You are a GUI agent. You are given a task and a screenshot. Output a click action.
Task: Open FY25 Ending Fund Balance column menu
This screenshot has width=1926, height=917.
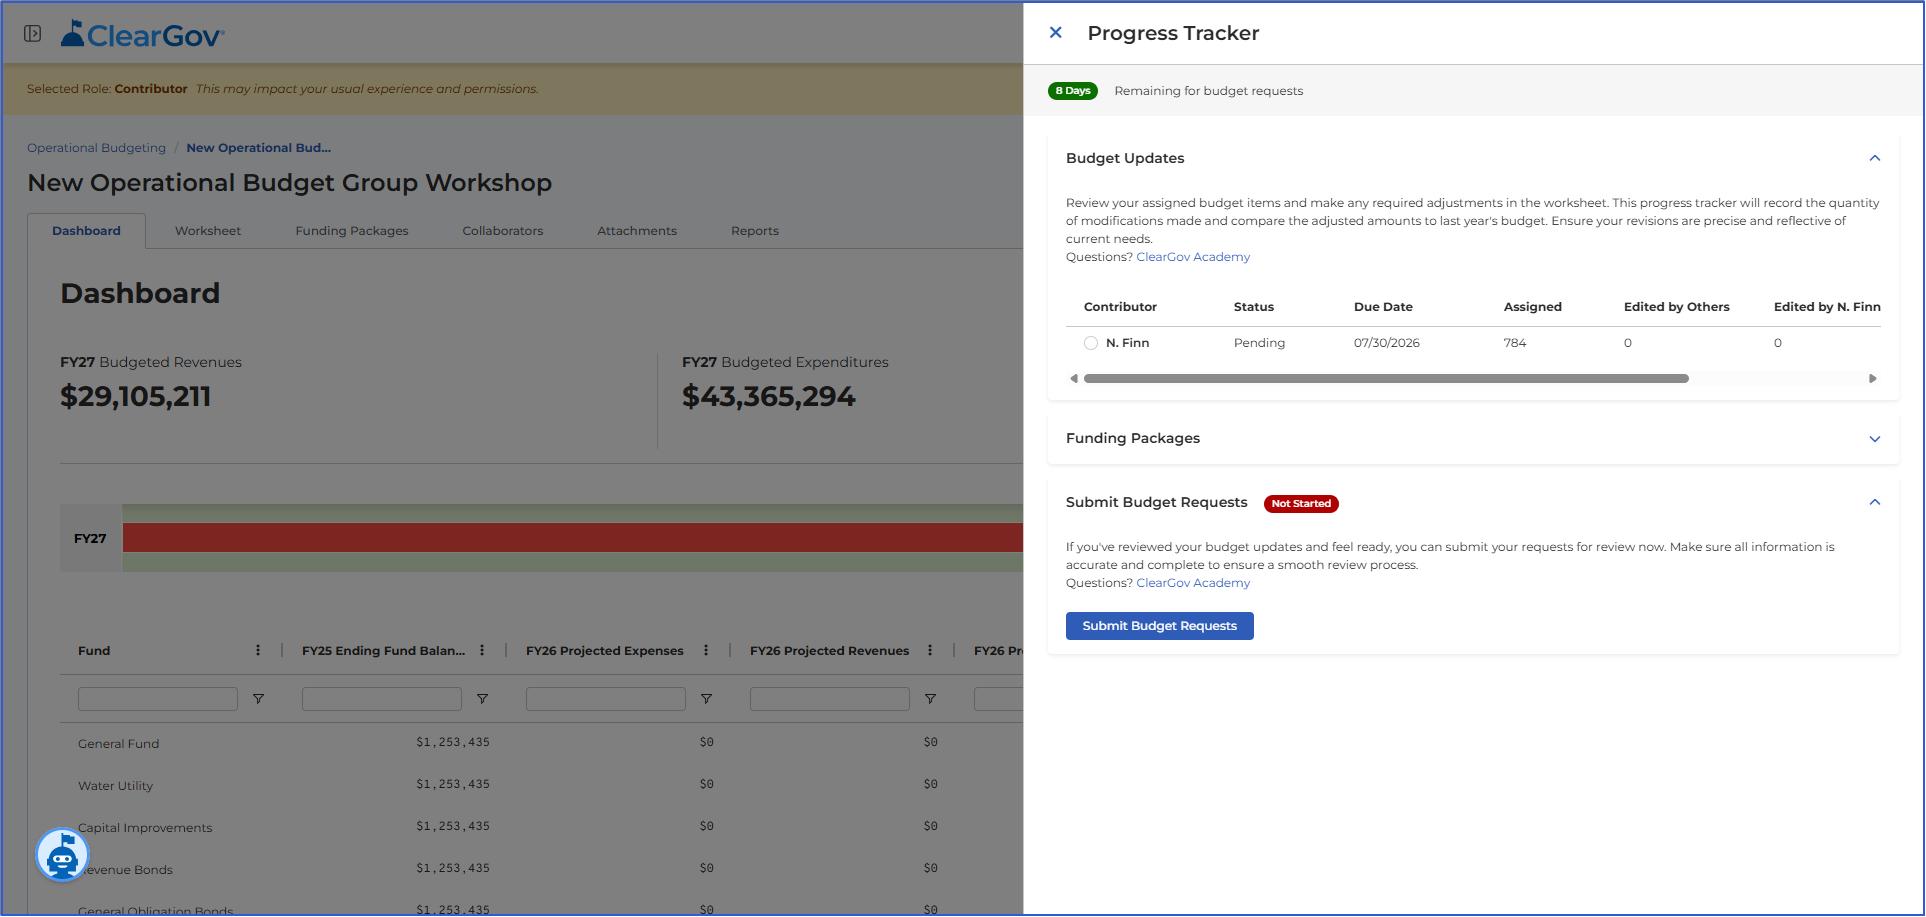tap(482, 650)
